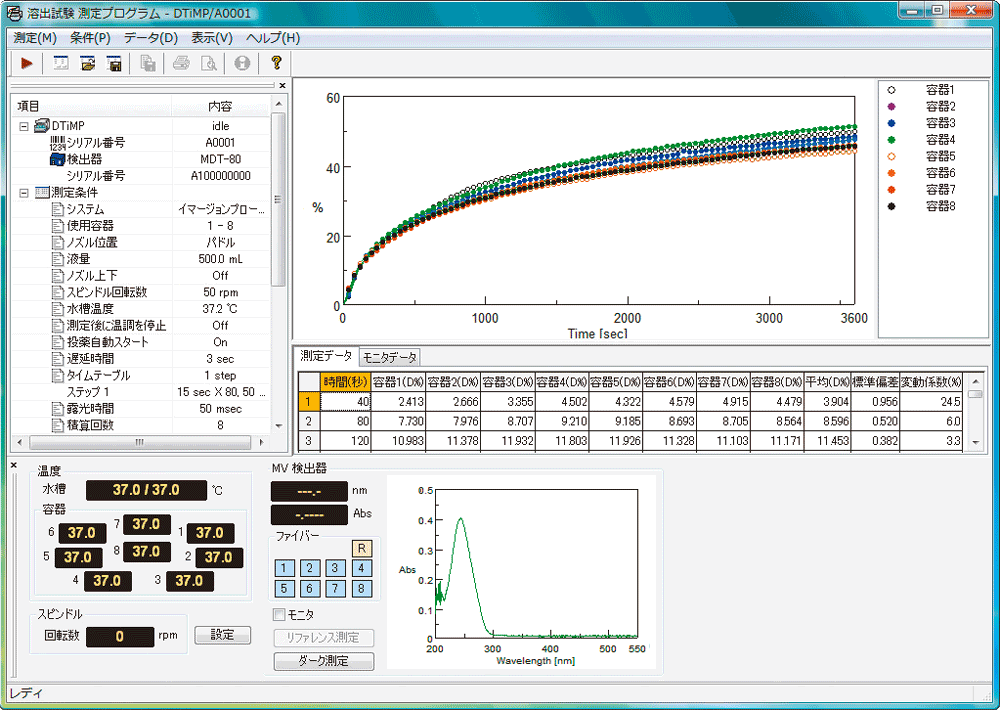Click the data table scroll-down arrow
The width and height of the screenshot is (1000, 710).
click(975, 441)
